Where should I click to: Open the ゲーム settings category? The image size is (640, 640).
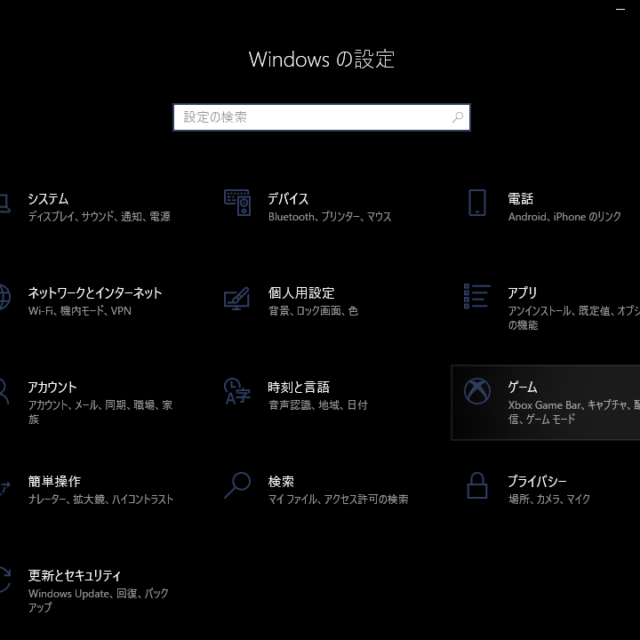546,402
